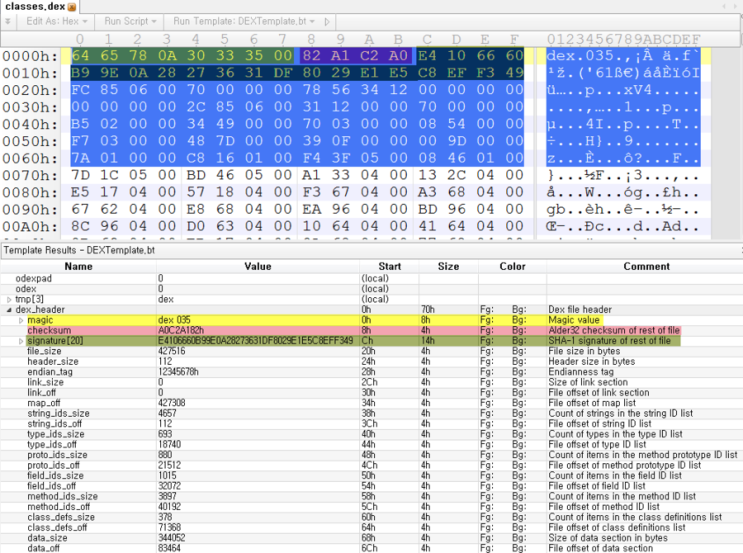Click hex byte 7D at offset 0070h
743x553 pixels.
80,175
